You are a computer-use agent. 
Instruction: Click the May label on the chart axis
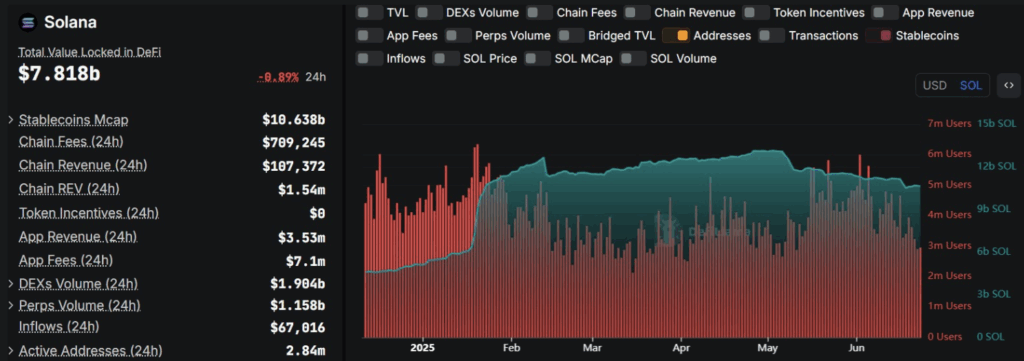pos(767,348)
